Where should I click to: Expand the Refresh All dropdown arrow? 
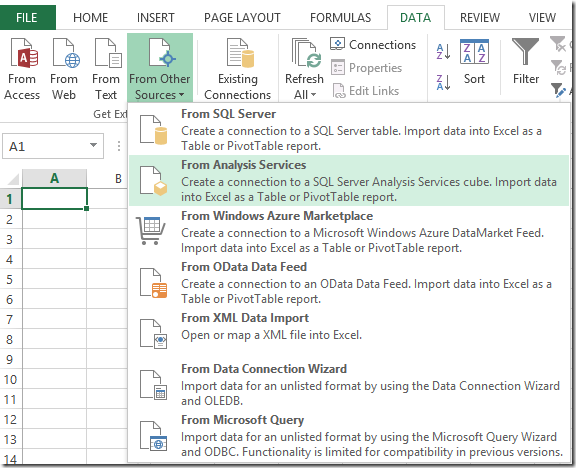click(x=313, y=95)
